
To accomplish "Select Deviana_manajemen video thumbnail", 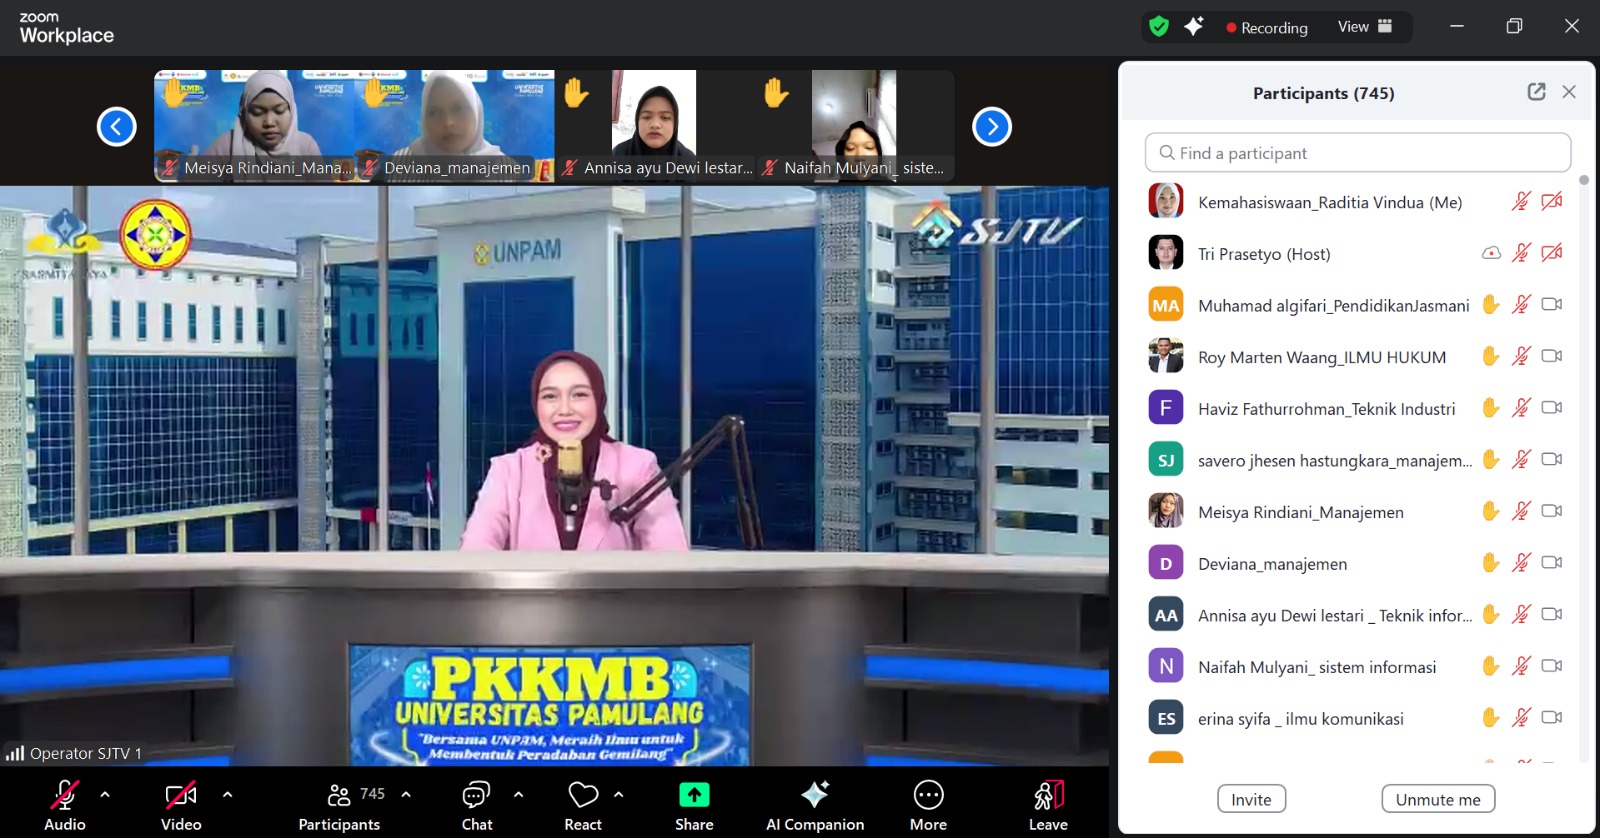I will (454, 125).
